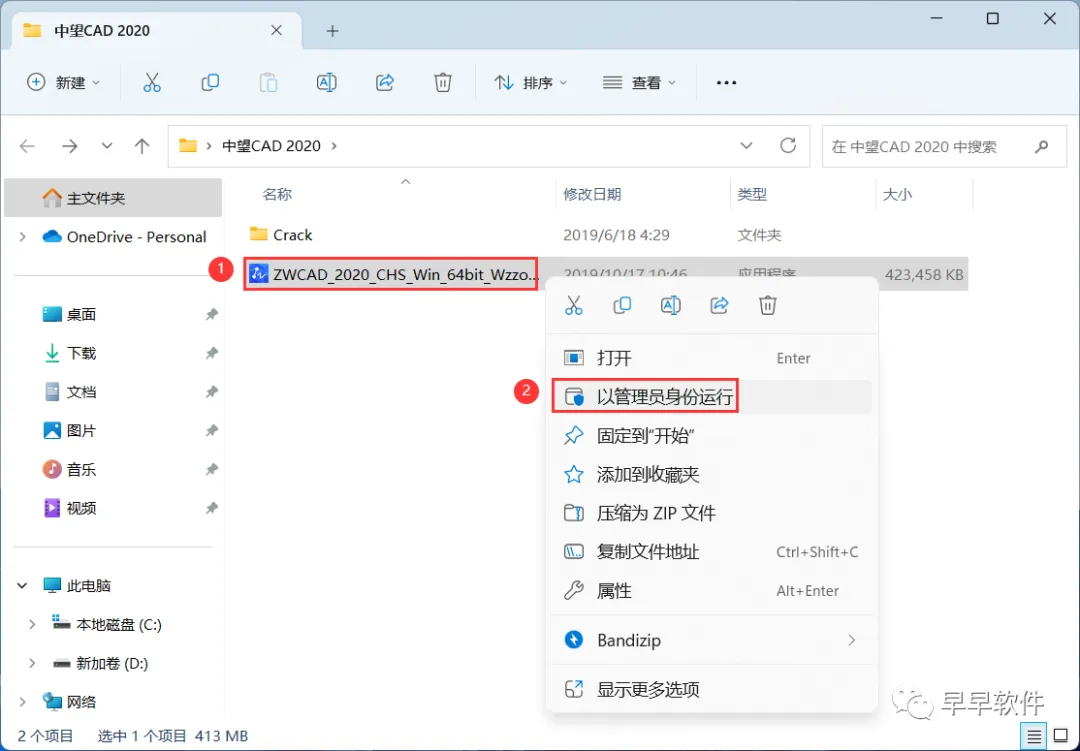The width and height of the screenshot is (1080, 751).
Task: Select the ZWCAD_2020_CHS_Win_64bit installer file
Action: point(391,274)
